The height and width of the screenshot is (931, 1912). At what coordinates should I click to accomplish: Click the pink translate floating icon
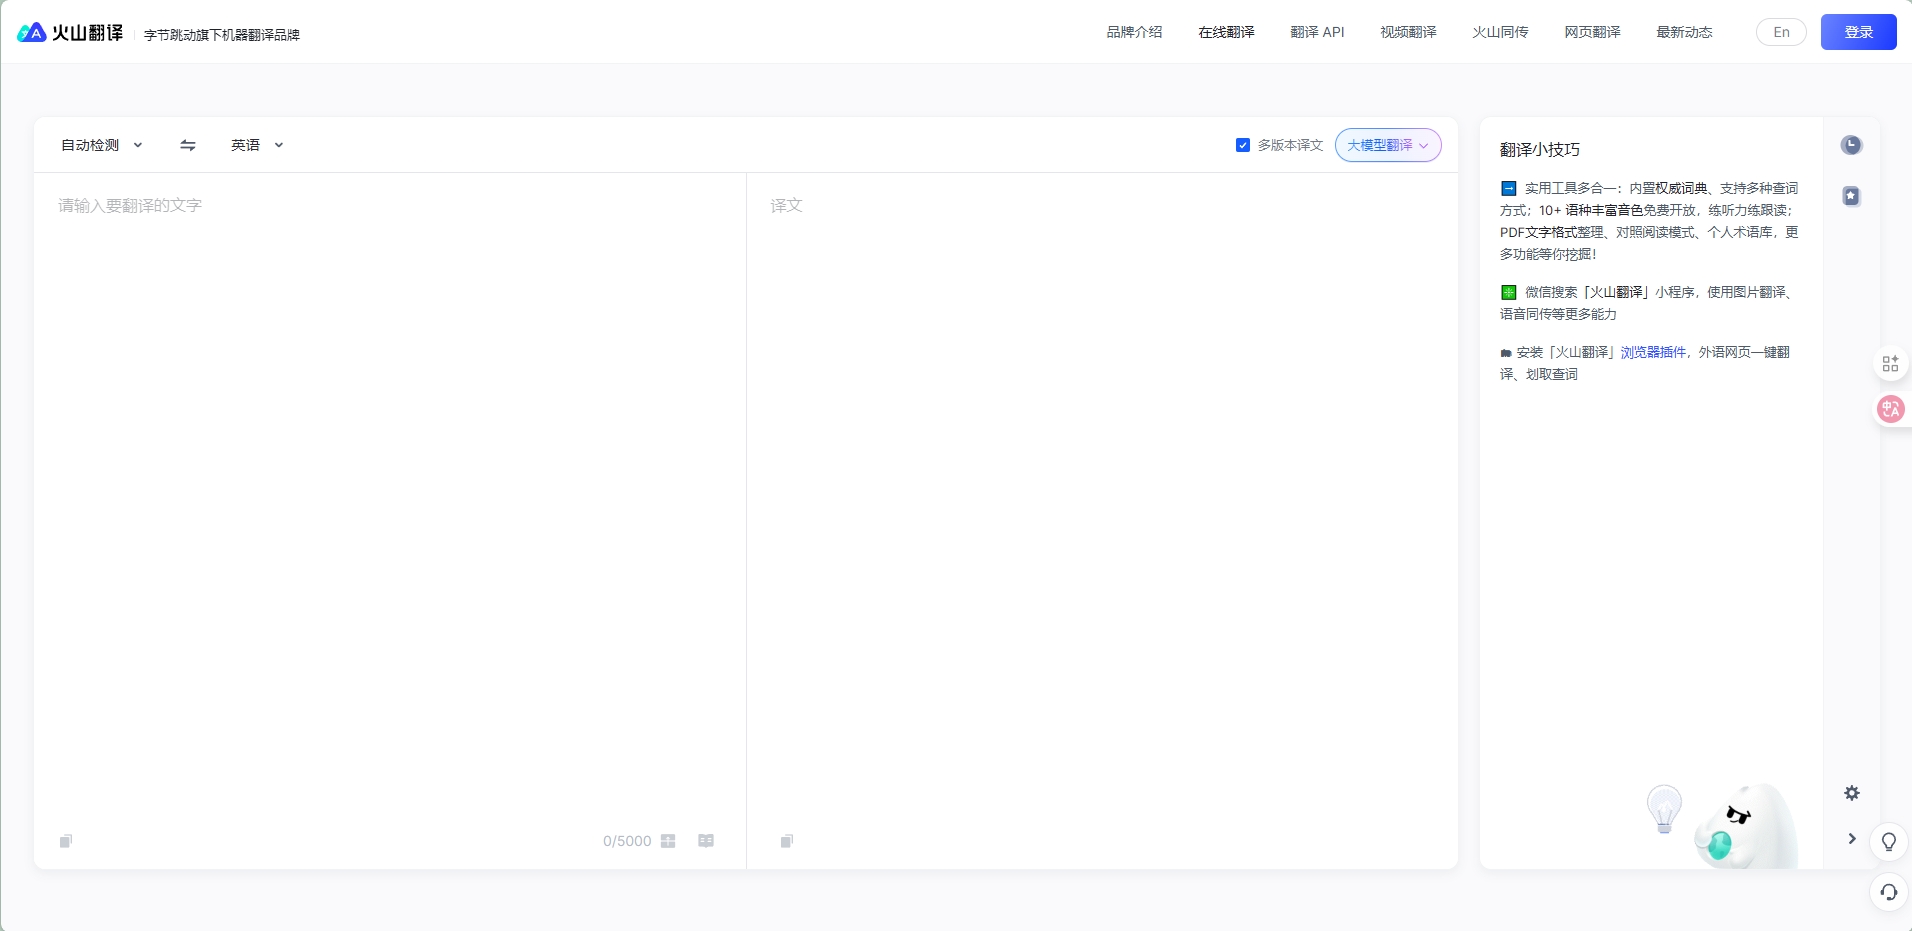coord(1890,409)
